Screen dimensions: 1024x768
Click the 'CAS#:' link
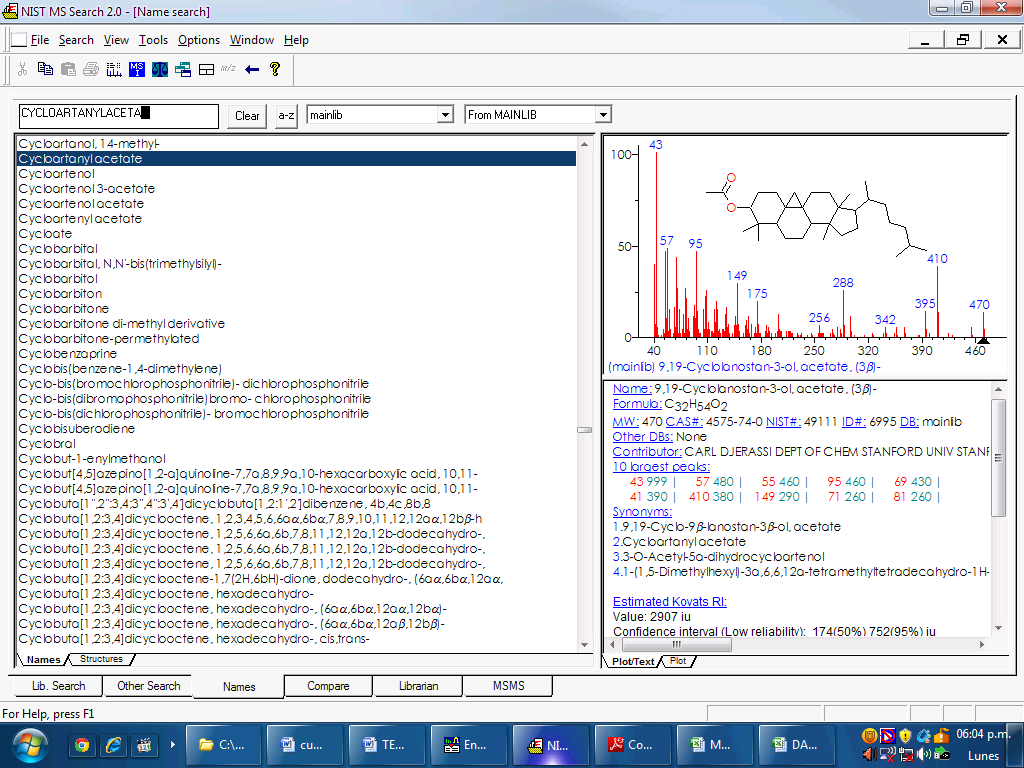[x=684, y=422]
